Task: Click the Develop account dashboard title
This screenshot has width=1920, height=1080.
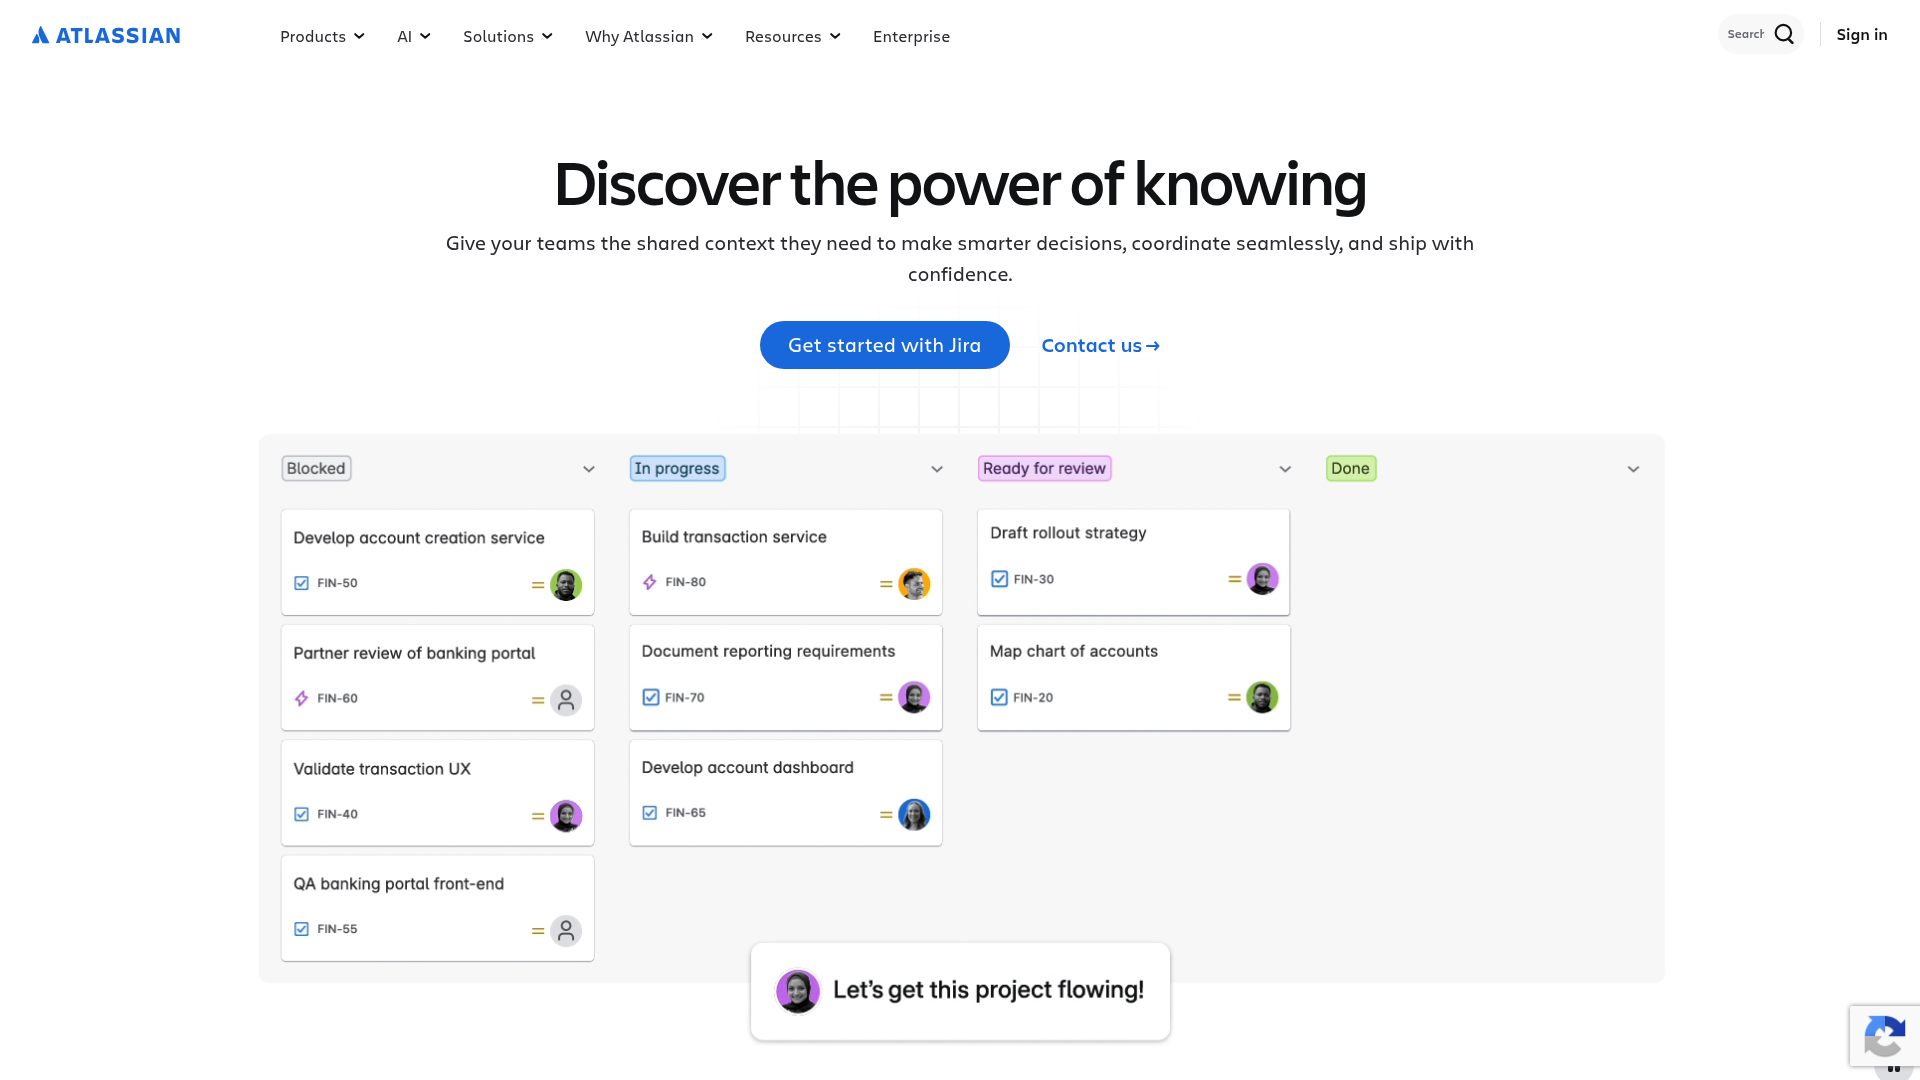Action: coord(747,767)
